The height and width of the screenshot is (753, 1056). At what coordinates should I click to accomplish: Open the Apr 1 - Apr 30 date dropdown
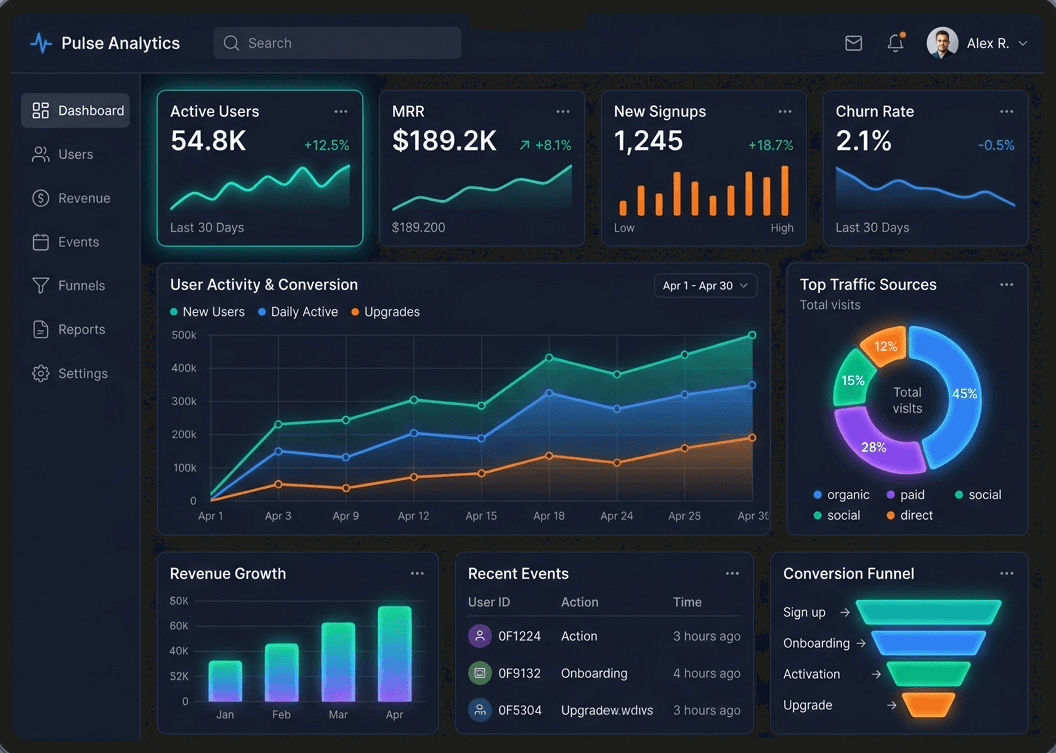(705, 286)
